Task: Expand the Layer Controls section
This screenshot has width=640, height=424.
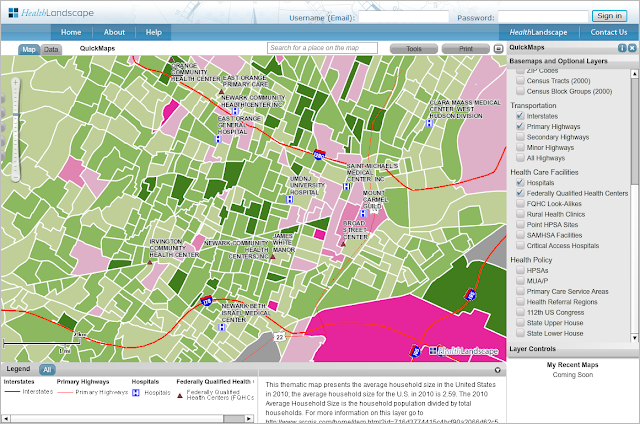Action: click(x=573, y=349)
